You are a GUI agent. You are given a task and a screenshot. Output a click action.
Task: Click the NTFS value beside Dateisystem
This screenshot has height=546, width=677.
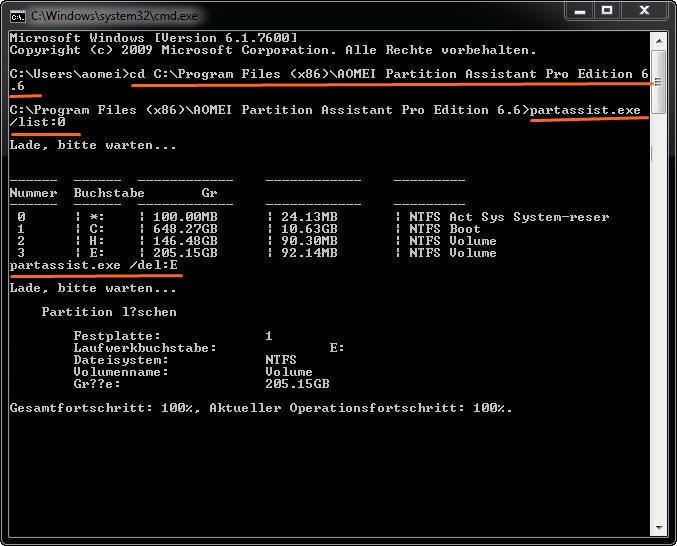281,360
